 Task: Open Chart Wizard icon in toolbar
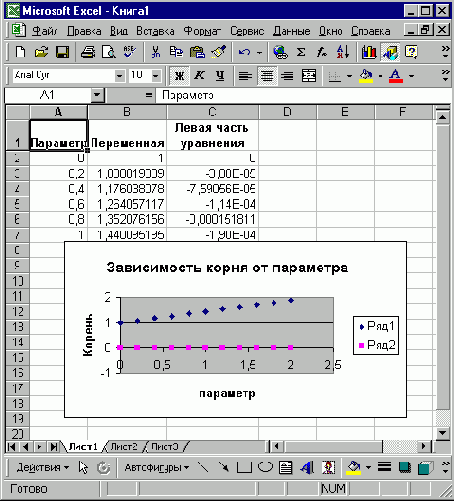(369, 52)
